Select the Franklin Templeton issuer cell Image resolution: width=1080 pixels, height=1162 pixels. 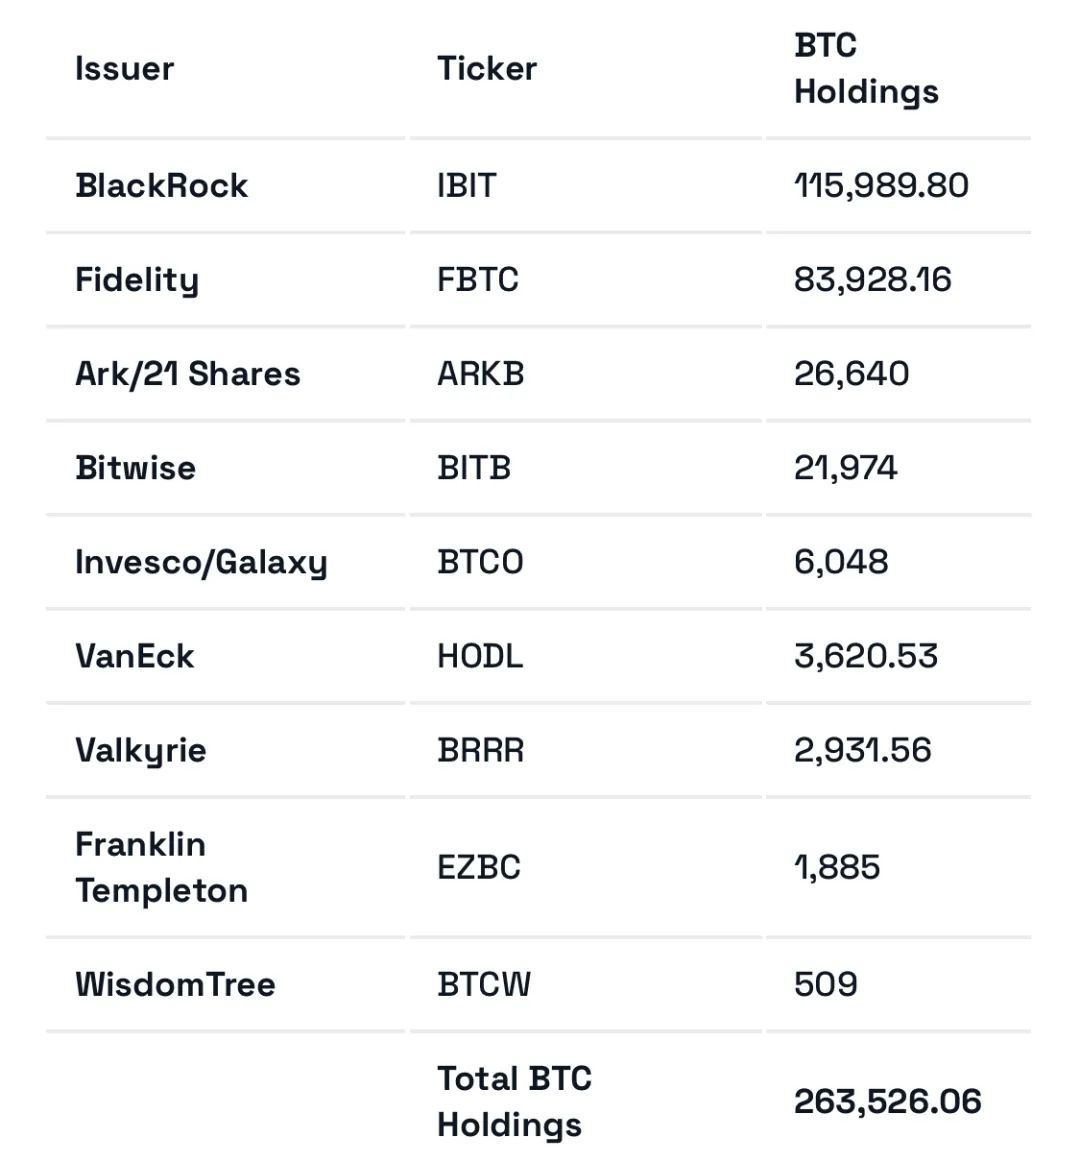[x=161, y=867]
